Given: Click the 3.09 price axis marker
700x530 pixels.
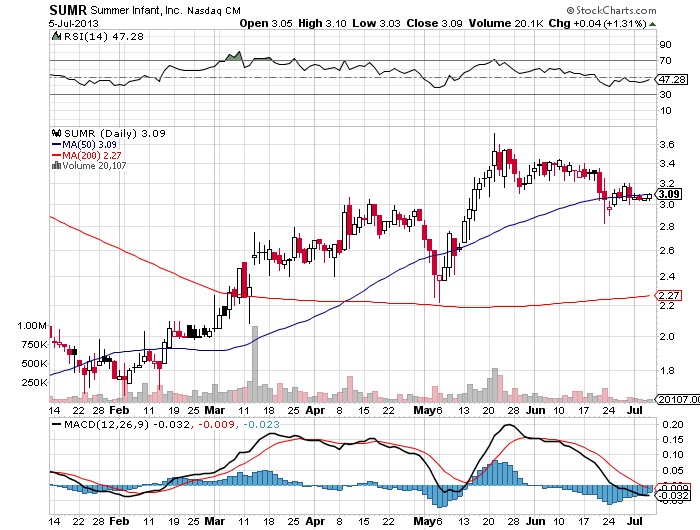Looking at the screenshot, I should [x=670, y=194].
